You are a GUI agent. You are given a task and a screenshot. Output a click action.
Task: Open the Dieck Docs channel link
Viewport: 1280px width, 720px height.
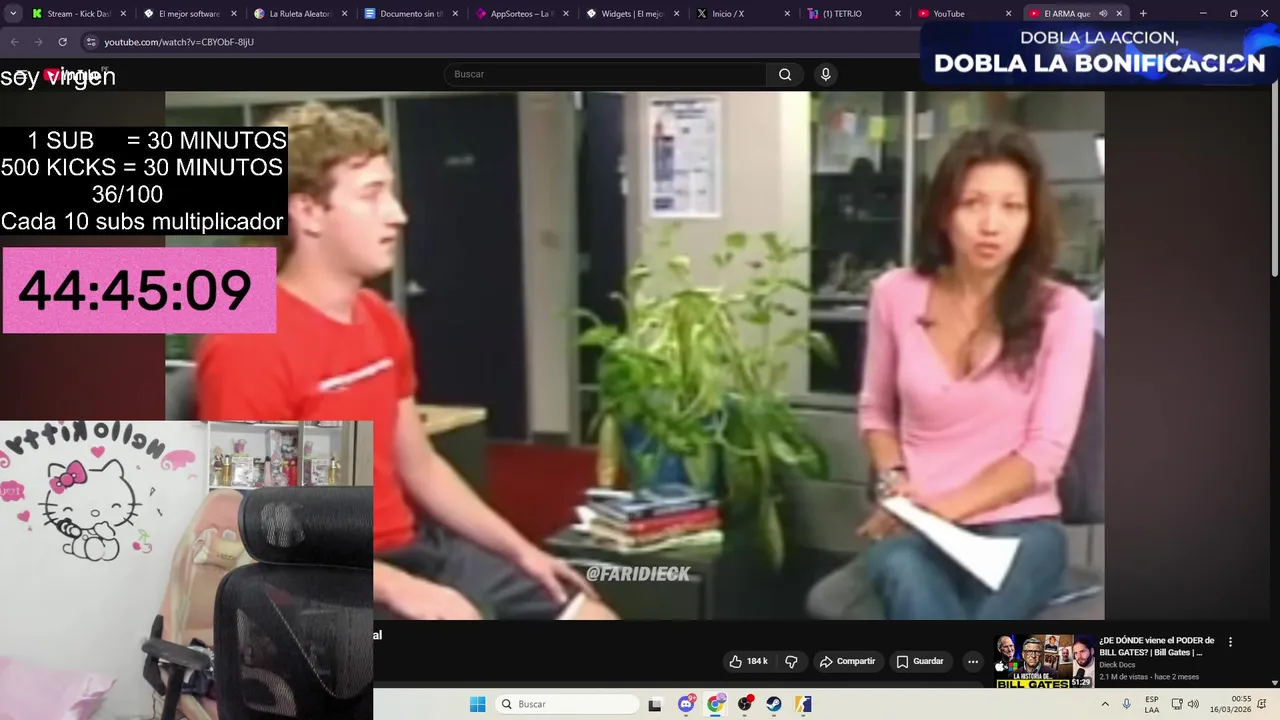click(x=1117, y=664)
